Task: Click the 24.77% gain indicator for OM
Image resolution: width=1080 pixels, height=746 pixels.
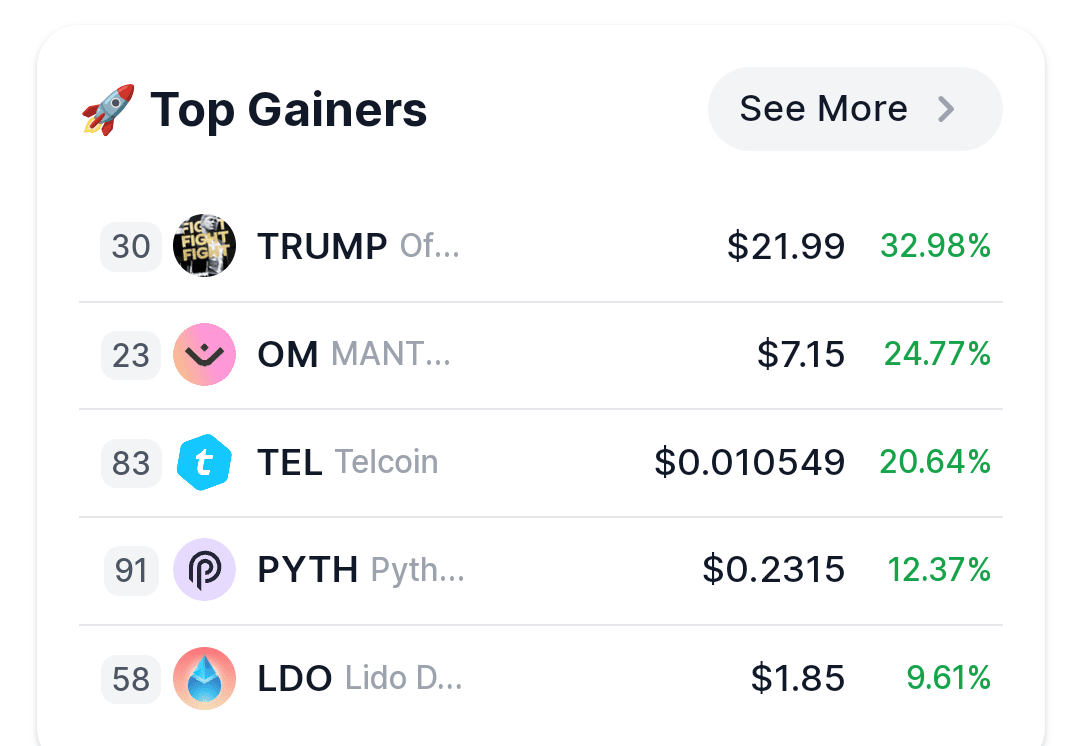Action: 936,354
